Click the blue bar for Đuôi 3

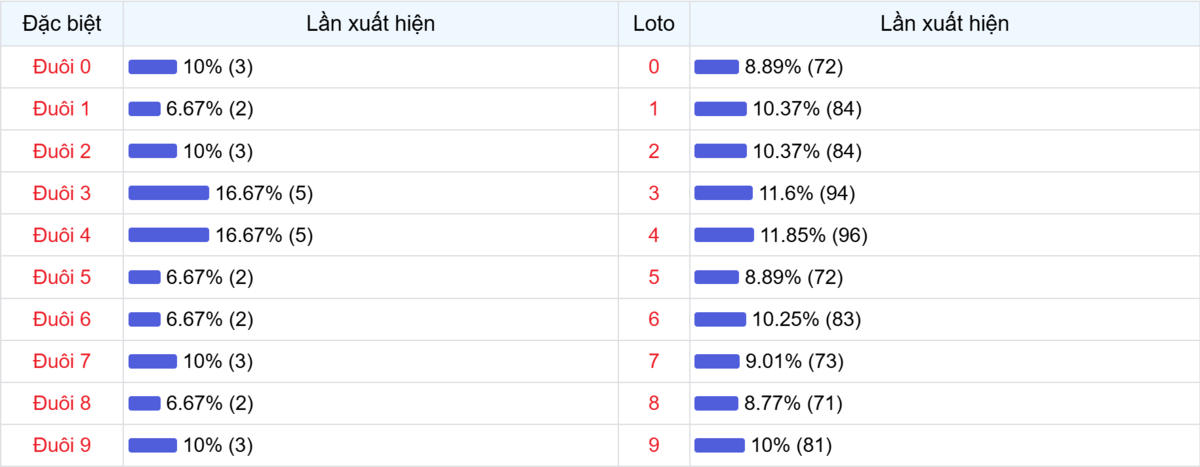(169, 193)
